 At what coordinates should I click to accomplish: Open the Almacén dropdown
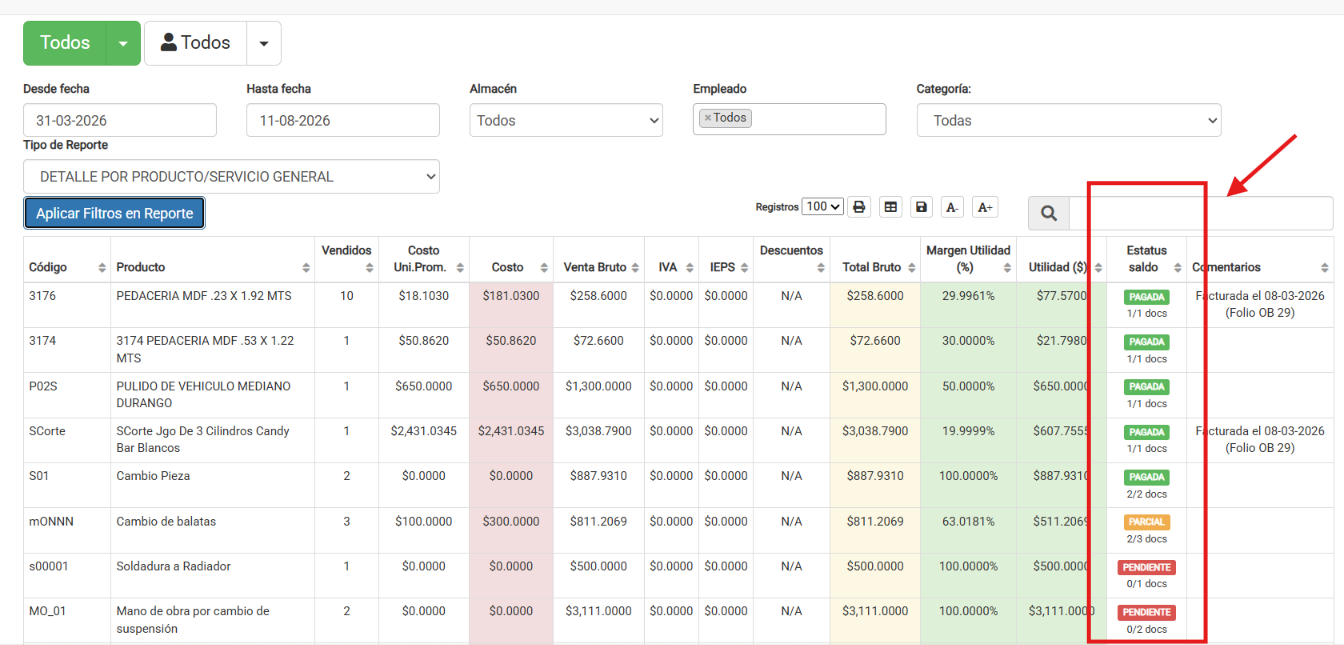[x=566, y=120]
